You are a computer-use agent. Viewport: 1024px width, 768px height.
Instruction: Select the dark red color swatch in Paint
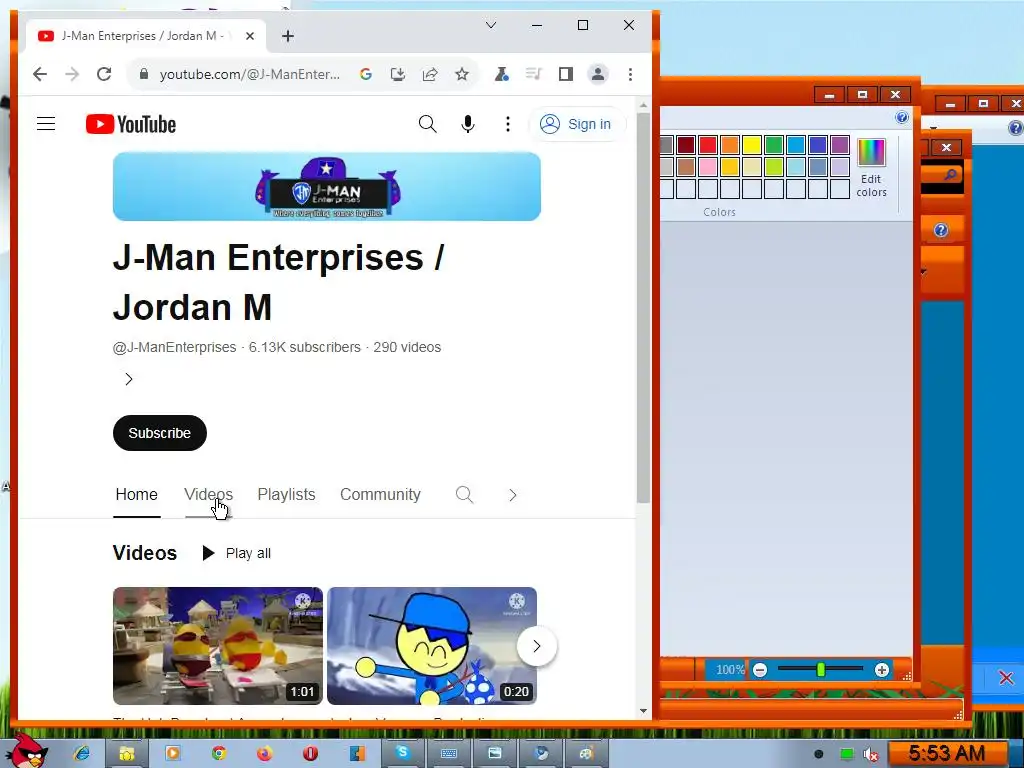686,145
